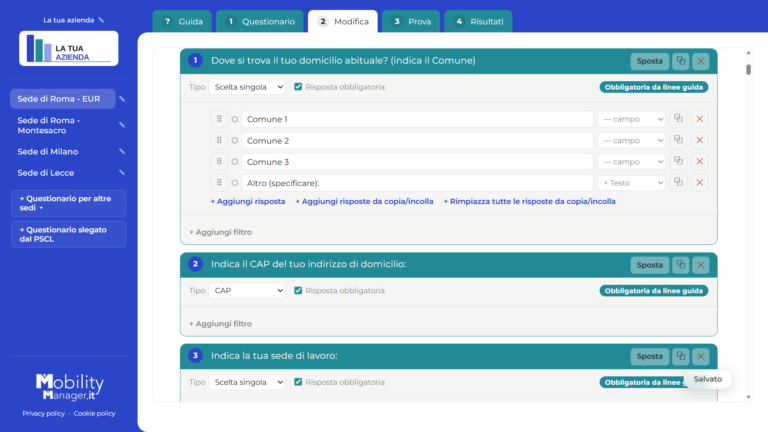768x432 pixels.
Task: Select the radio button next to Comune 1
Action: click(x=235, y=119)
